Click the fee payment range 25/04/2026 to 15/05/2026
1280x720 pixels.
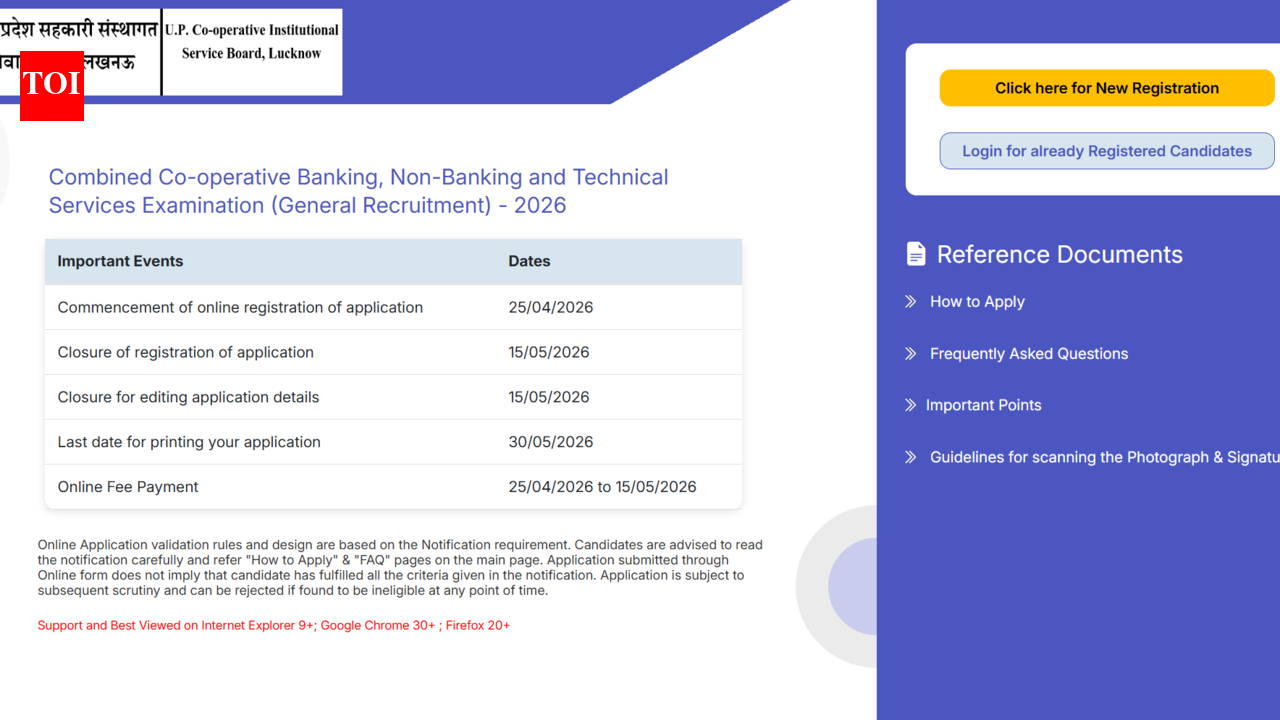point(602,487)
